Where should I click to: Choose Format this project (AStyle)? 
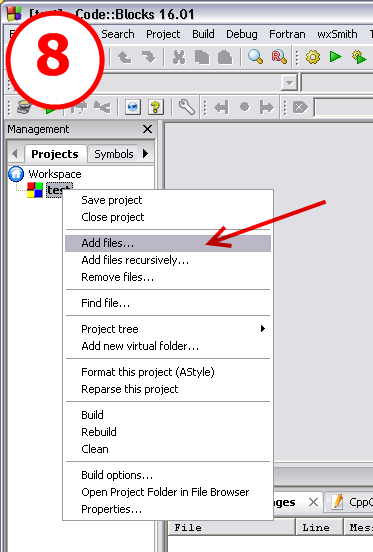[168, 372]
